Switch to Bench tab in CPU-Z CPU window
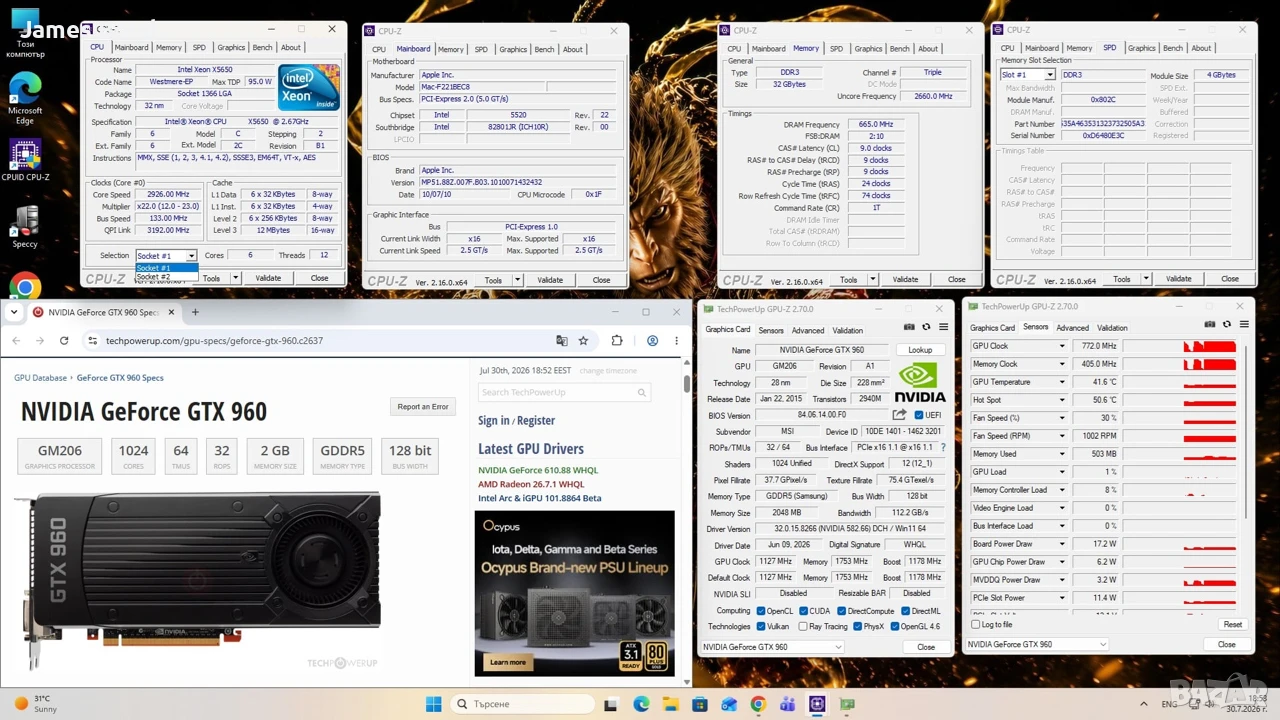 coord(263,47)
